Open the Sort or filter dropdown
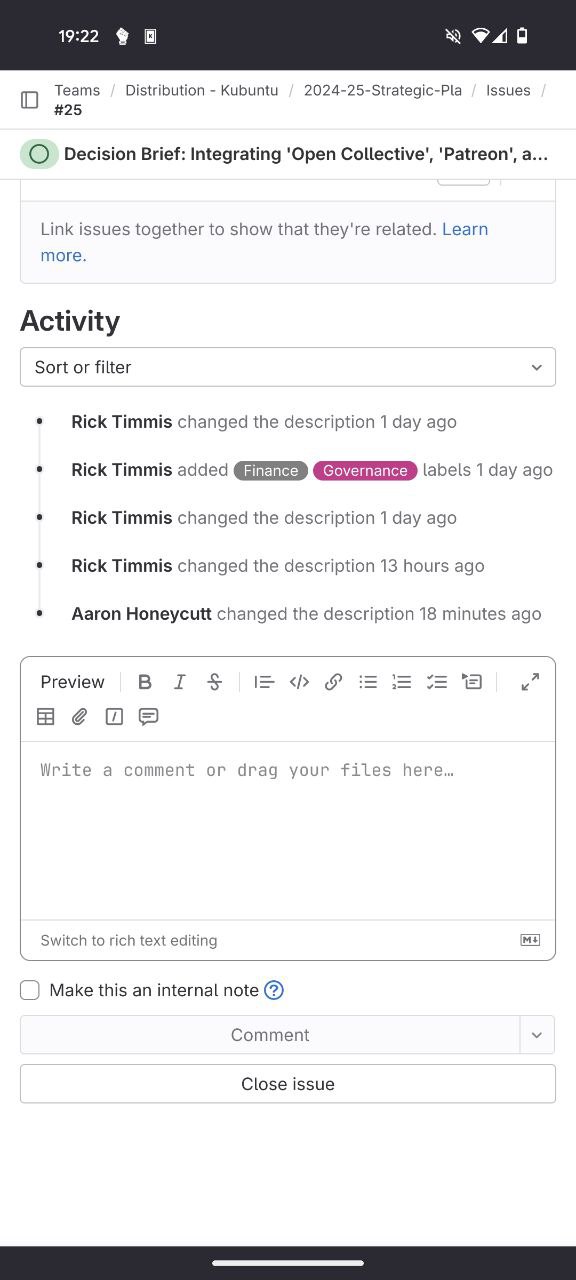 point(288,367)
